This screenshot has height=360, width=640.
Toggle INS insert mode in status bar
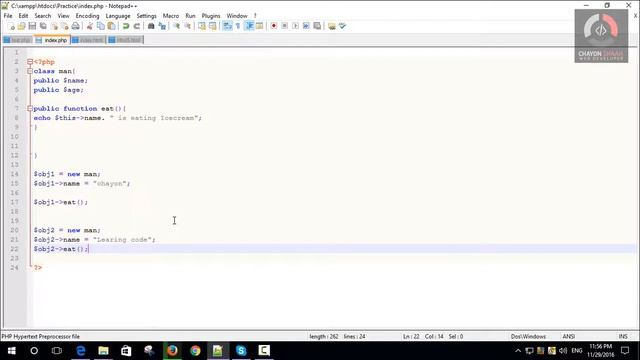(623, 337)
